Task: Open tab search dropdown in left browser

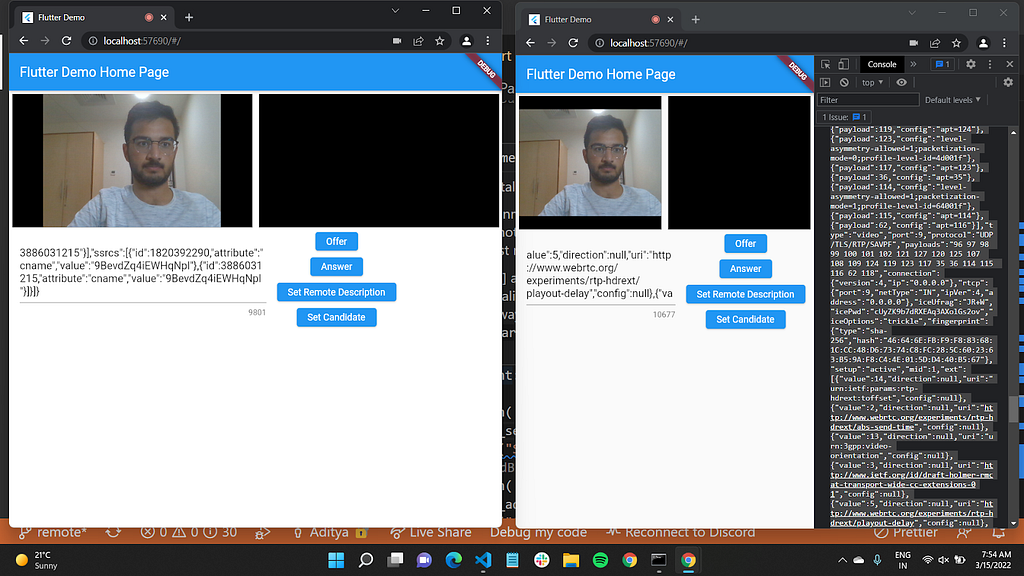Action: (x=395, y=10)
